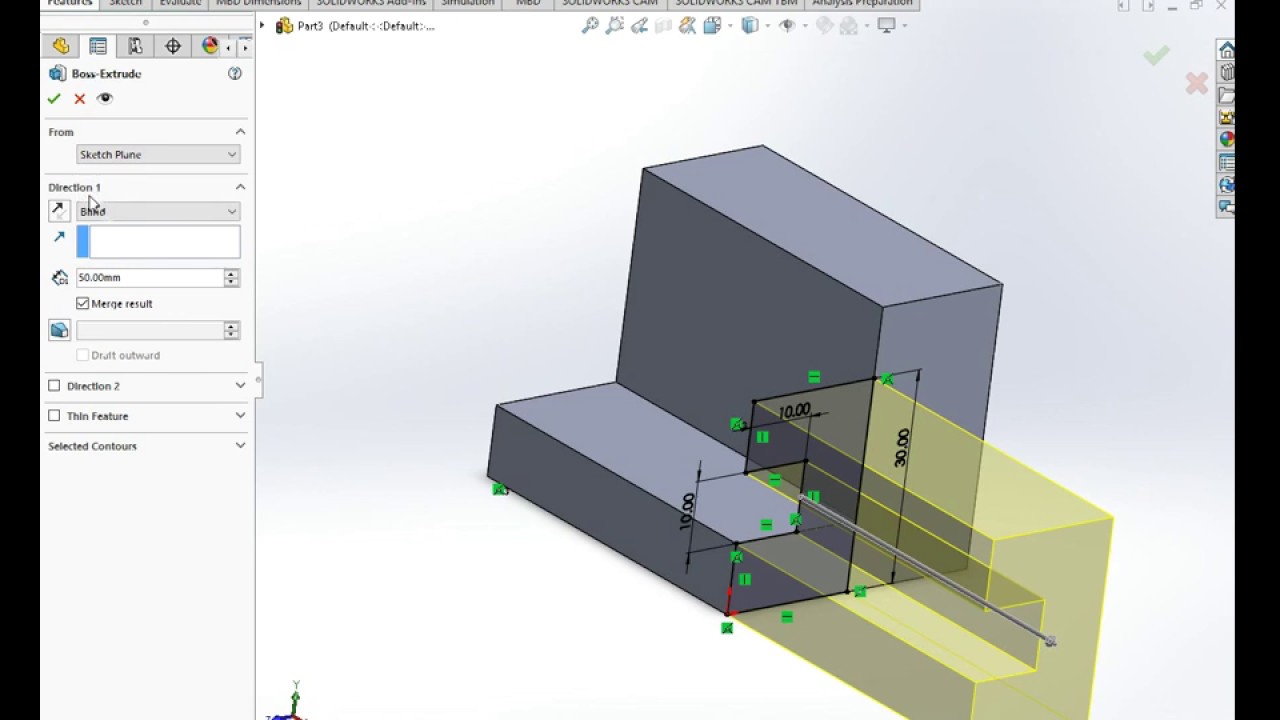
Task: Open the View Palette icon in task pane
Action: 1227,118
